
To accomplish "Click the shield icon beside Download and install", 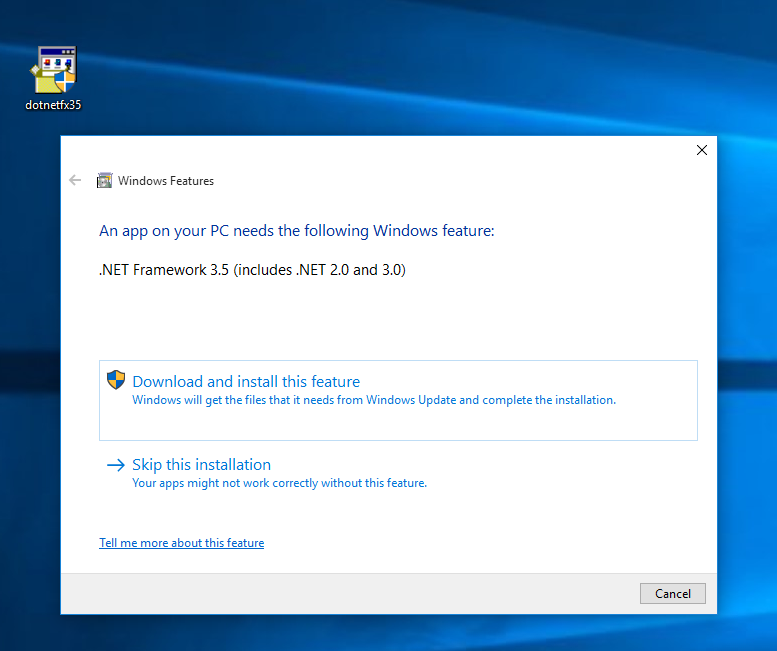I will (116, 380).
